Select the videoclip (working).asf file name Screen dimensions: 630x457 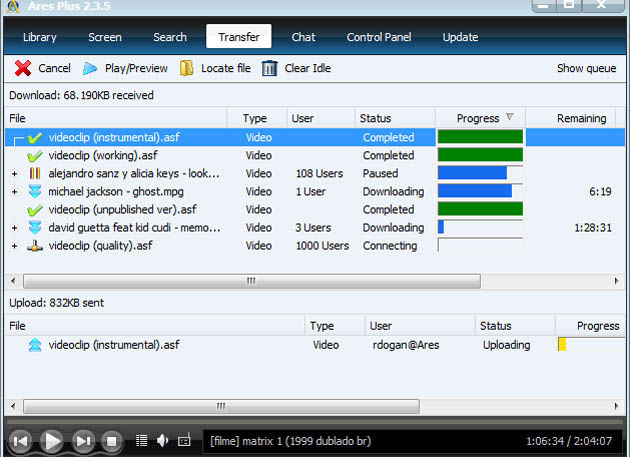coord(103,156)
